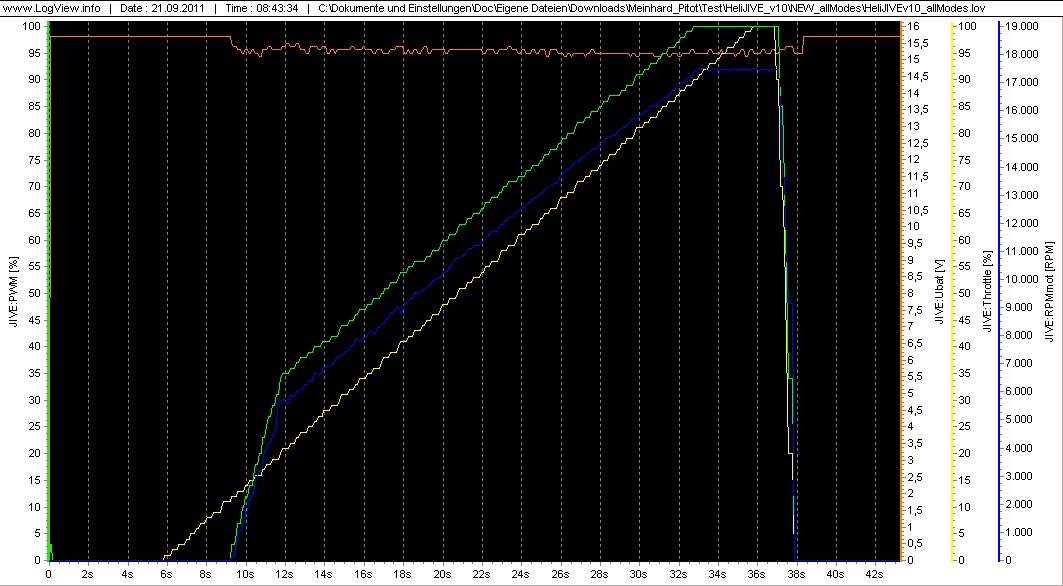Click 100 on the Throttle axis
Viewport: 1063px width, 586px height.
(x=967, y=26)
